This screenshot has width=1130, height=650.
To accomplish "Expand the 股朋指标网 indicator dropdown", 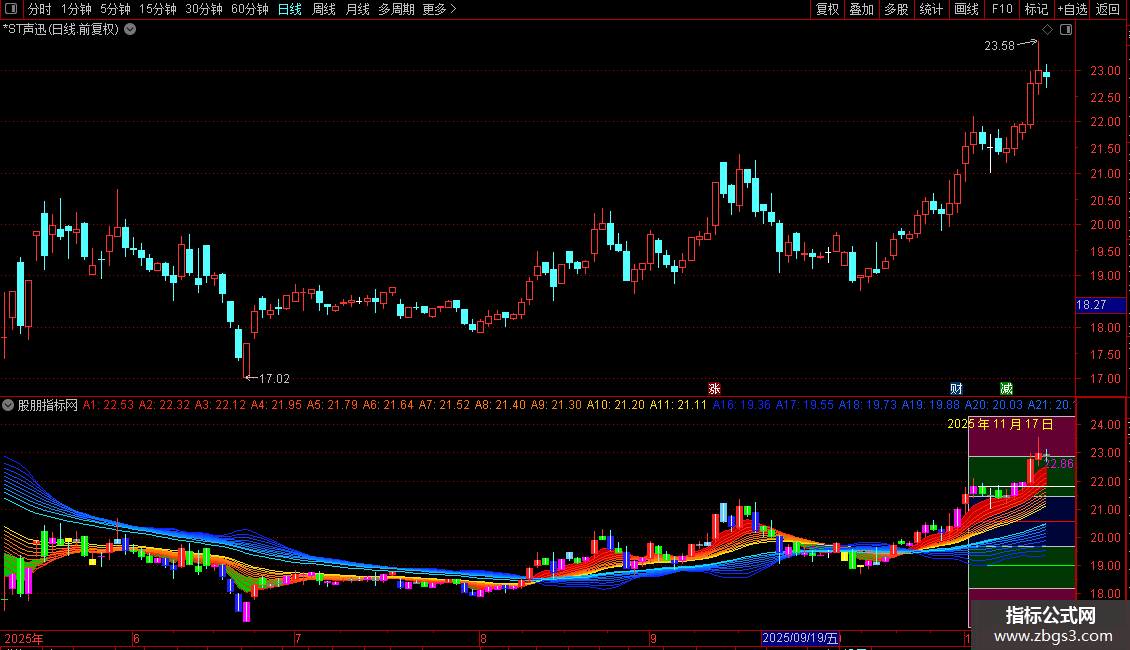I will [8, 405].
